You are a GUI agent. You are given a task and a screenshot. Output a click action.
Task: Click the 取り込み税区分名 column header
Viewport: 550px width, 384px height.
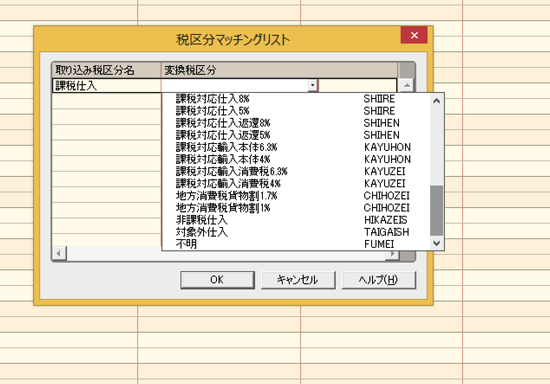(106, 70)
